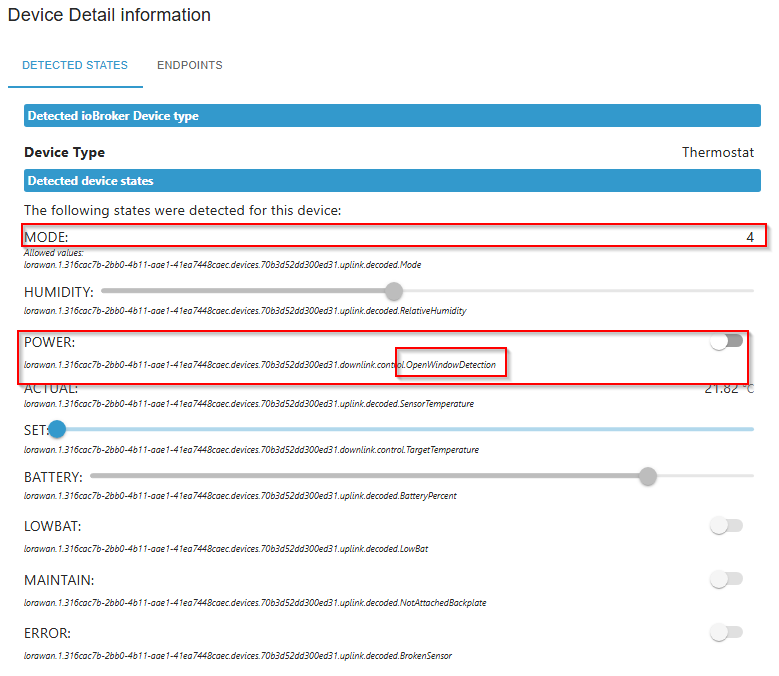The image size is (779, 676).
Task: Click the BatteryPercent state path
Action: coord(240,496)
